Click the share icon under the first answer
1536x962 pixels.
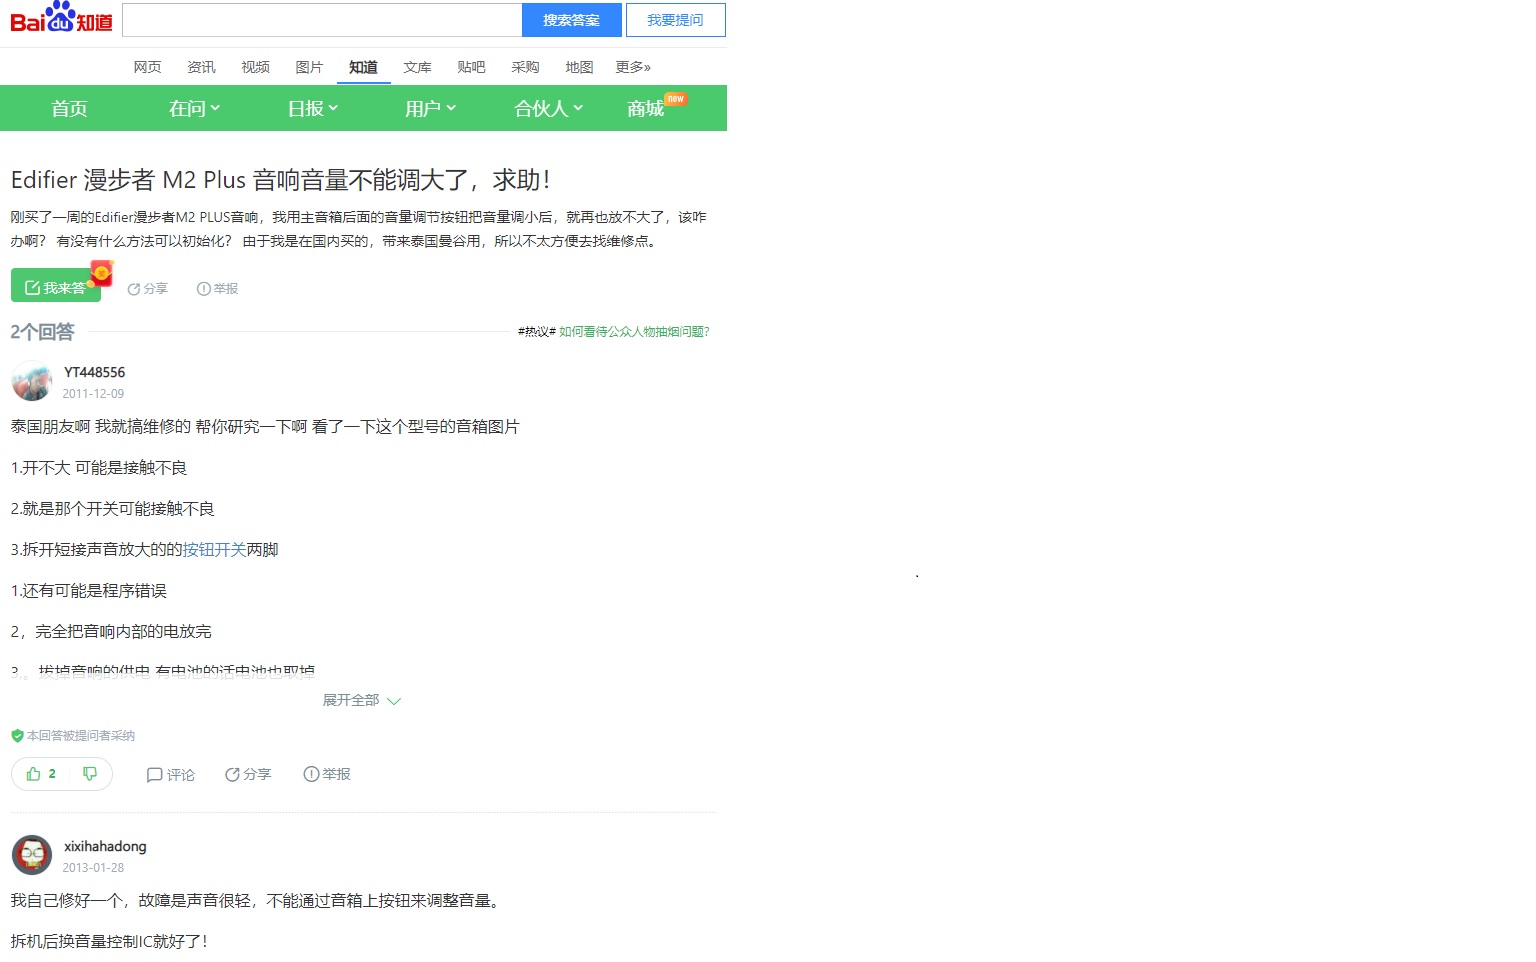point(247,774)
